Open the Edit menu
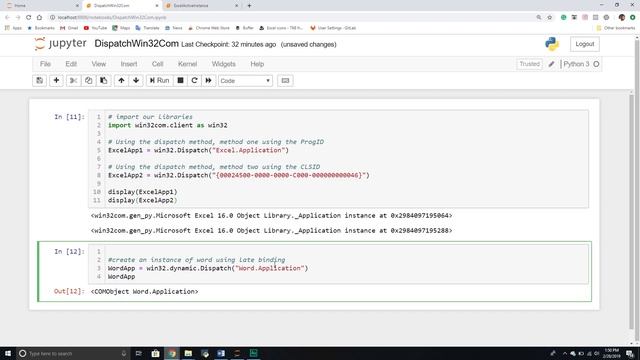This screenshot has width=640, height=360. click(71, 64)
